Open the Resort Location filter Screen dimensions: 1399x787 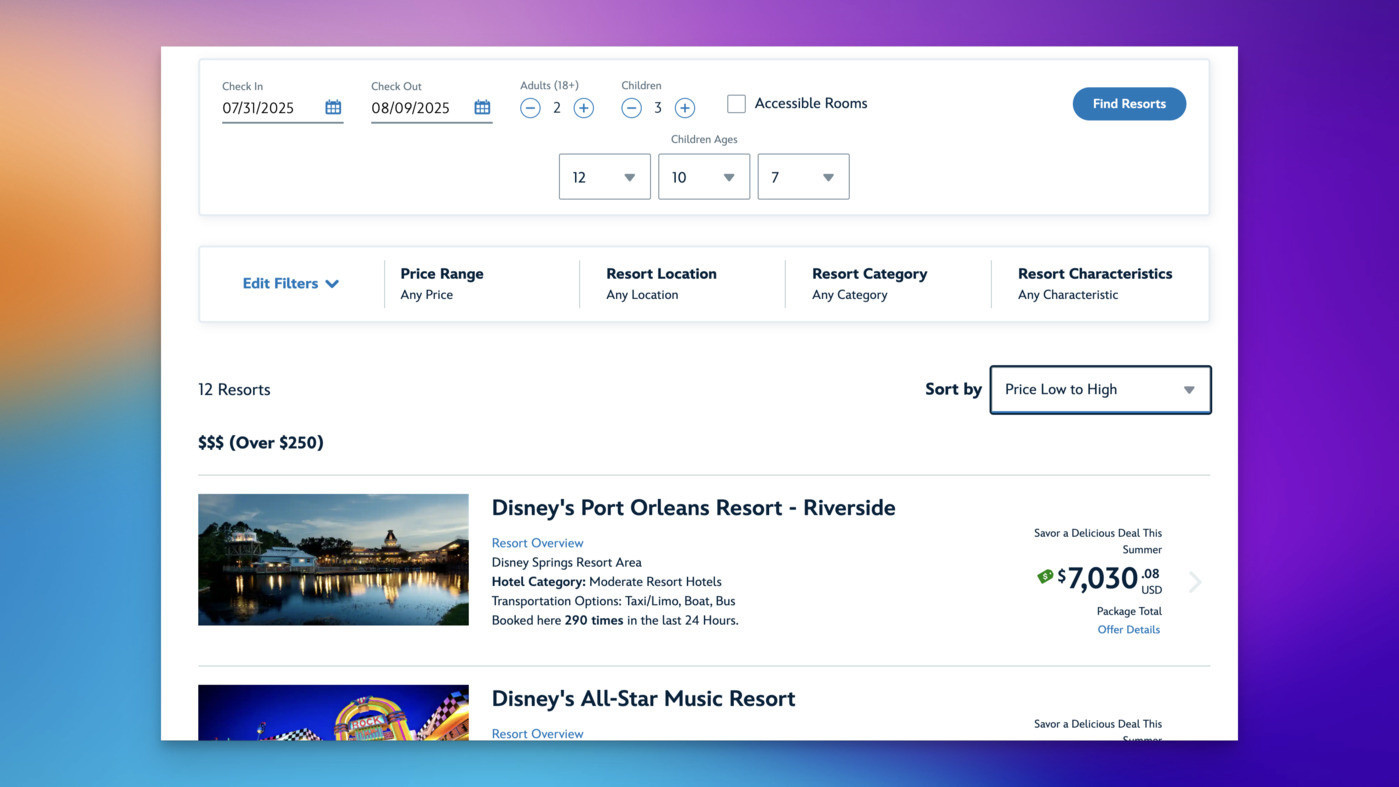click(661, 284)
